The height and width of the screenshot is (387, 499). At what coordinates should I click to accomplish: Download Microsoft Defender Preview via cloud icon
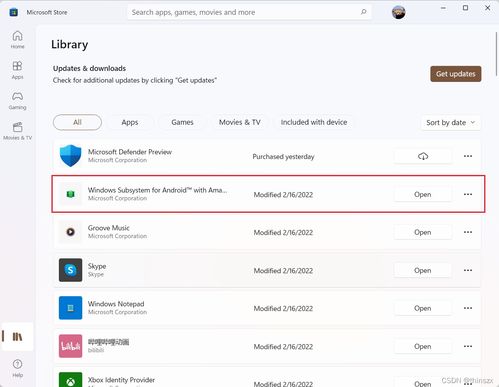[x=423, y=156]
